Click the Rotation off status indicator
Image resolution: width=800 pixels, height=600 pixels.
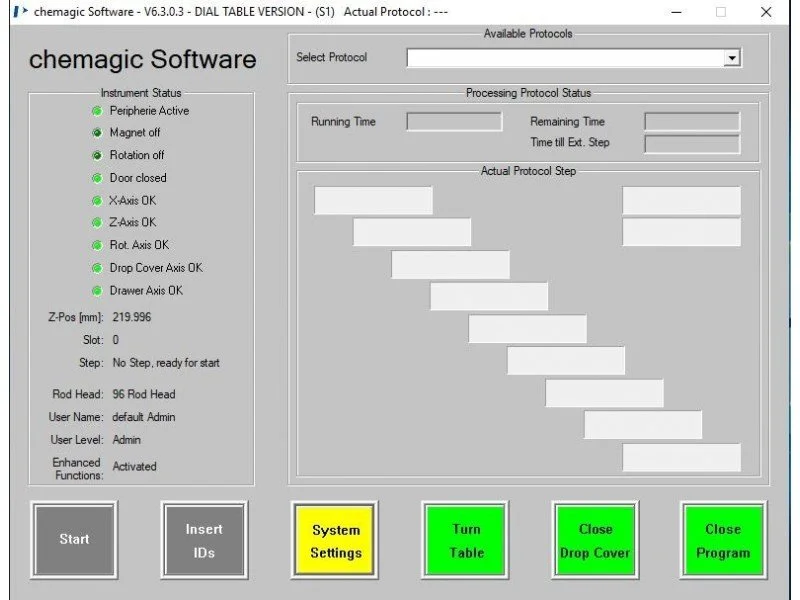97,156
